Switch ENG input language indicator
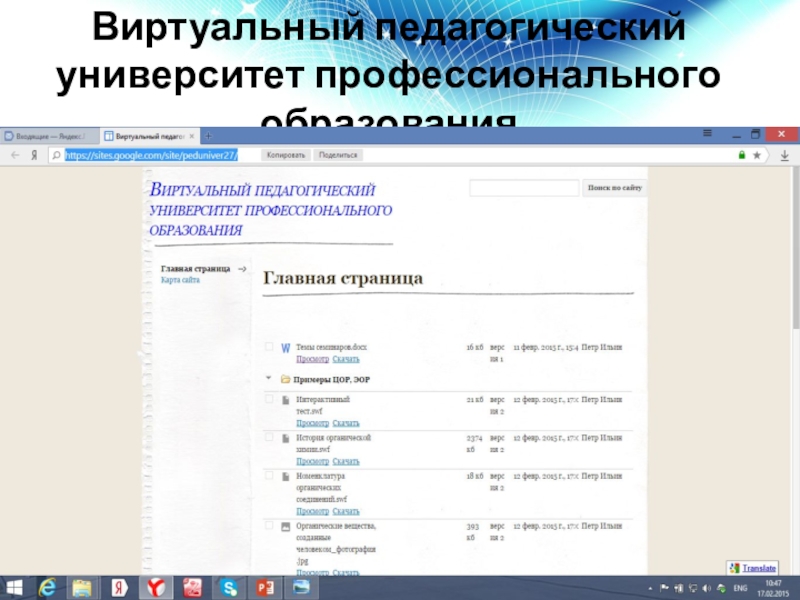The height and width of the screenshot is (600, 800). pyautogui.click(x=740, y=588)
